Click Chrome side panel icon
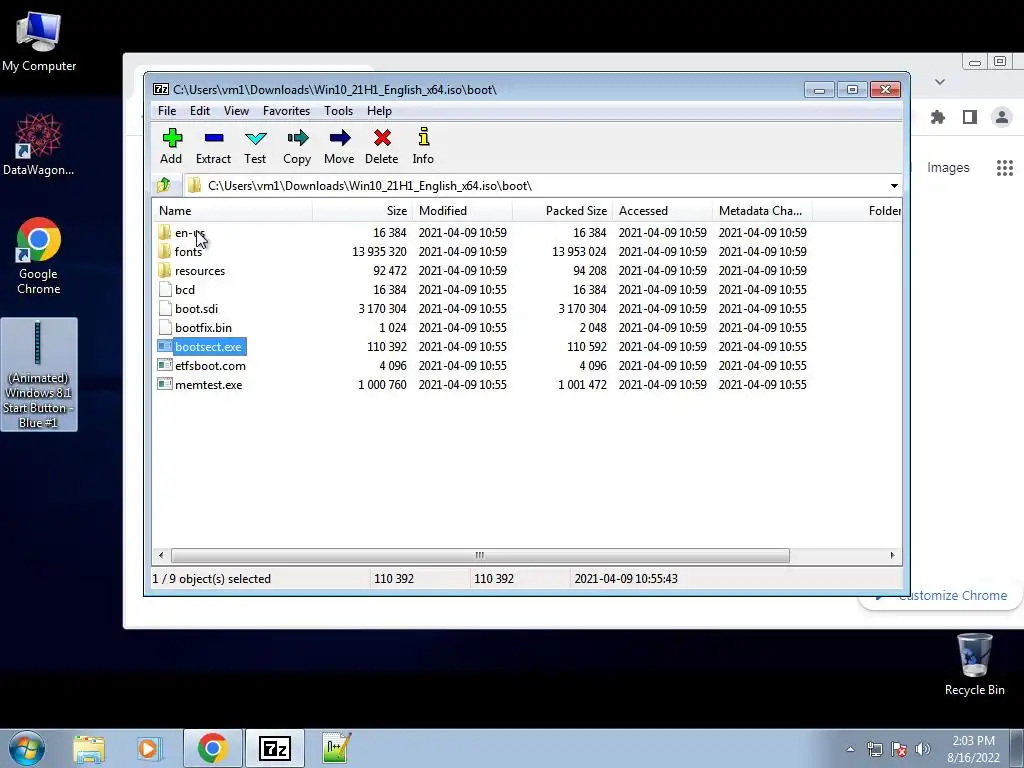This screenshot has height=768, width=1024. (x=970, y=118)
